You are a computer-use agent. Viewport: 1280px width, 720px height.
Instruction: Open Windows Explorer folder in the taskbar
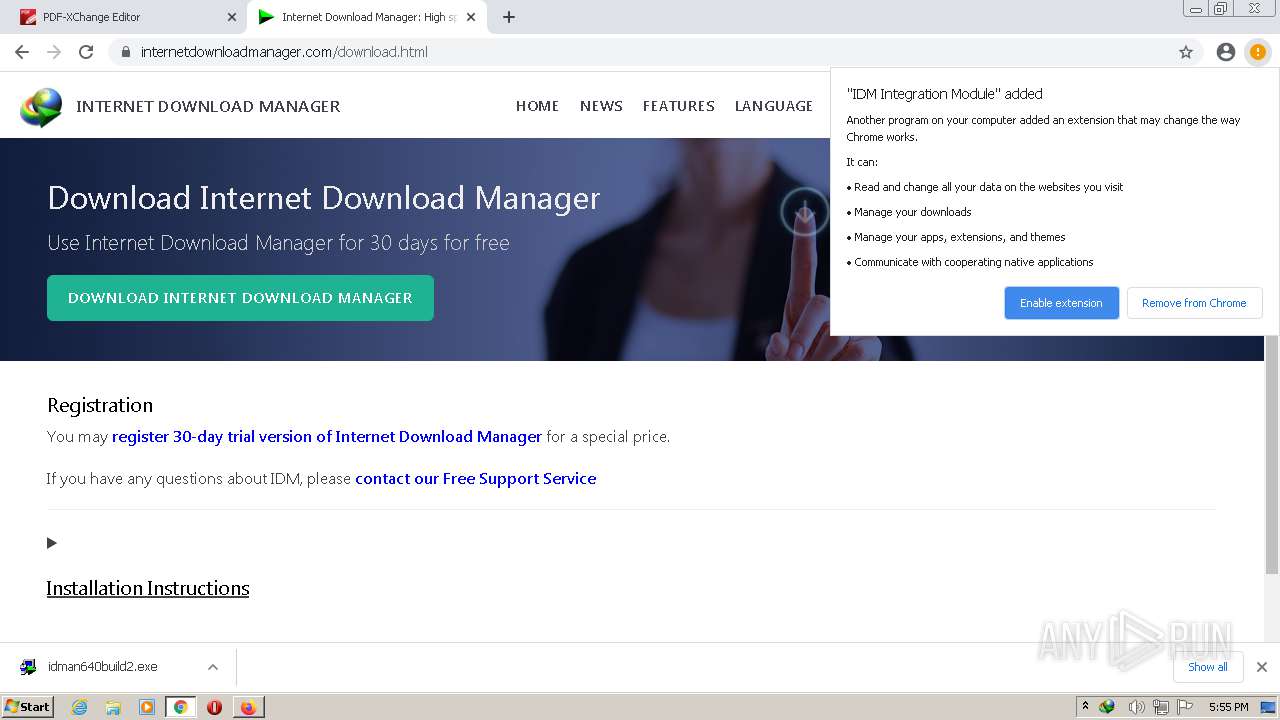(x=113, y=707)
